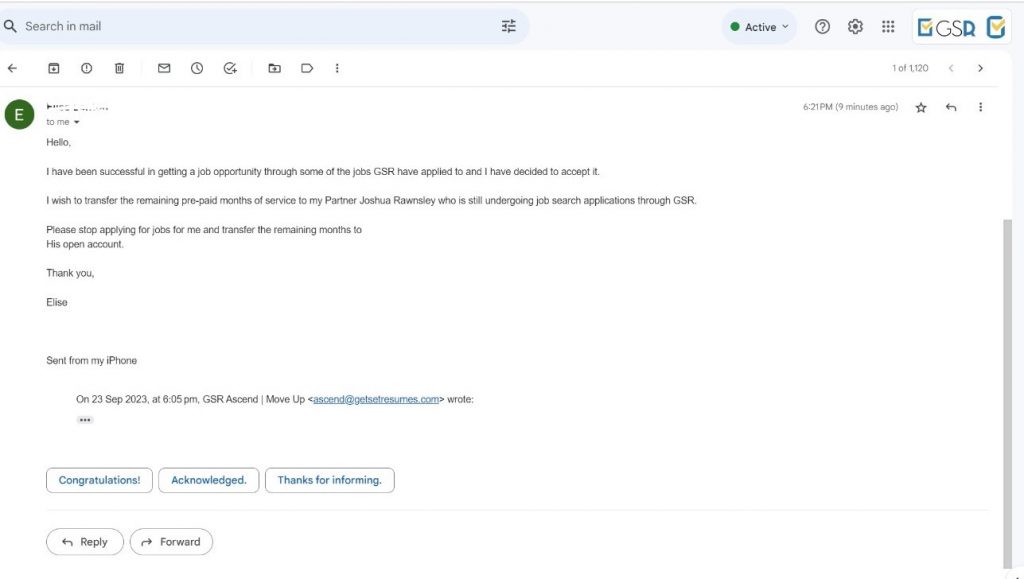Open ascend@getsetresumes.com email link
This screenshot has height=579, width=1024.
(x=376, y=399)
